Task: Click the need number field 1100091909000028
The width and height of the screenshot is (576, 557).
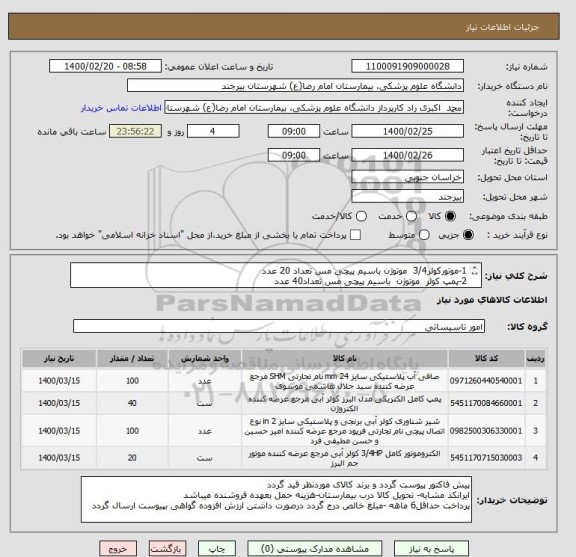Action: point(407,66)
